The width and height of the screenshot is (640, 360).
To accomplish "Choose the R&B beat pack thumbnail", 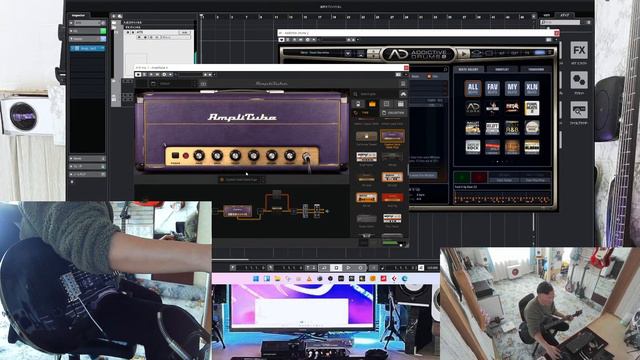I will click(x=512, y=128).
